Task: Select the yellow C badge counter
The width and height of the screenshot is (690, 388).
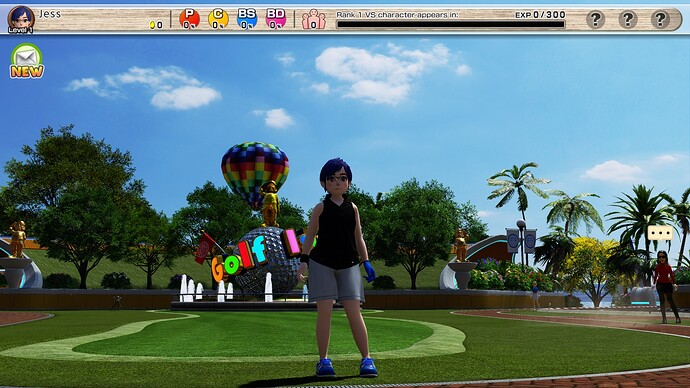Action: 218,19
